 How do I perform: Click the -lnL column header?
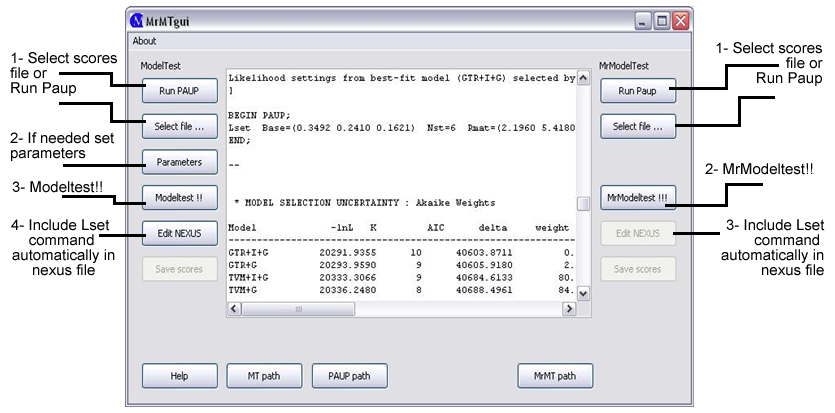coord(343,228)
